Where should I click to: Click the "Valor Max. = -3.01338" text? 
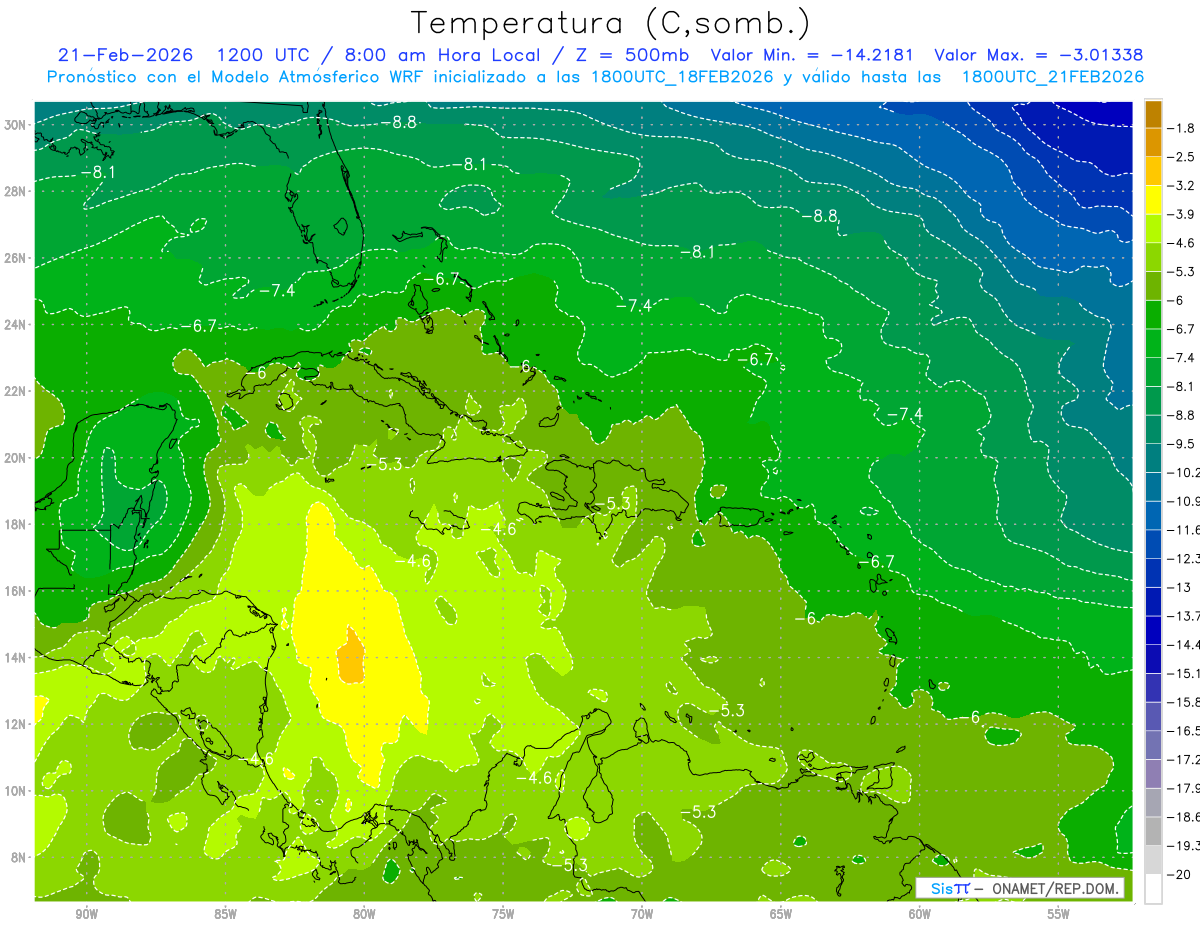pyautogui.click(x=1039, y=55)
